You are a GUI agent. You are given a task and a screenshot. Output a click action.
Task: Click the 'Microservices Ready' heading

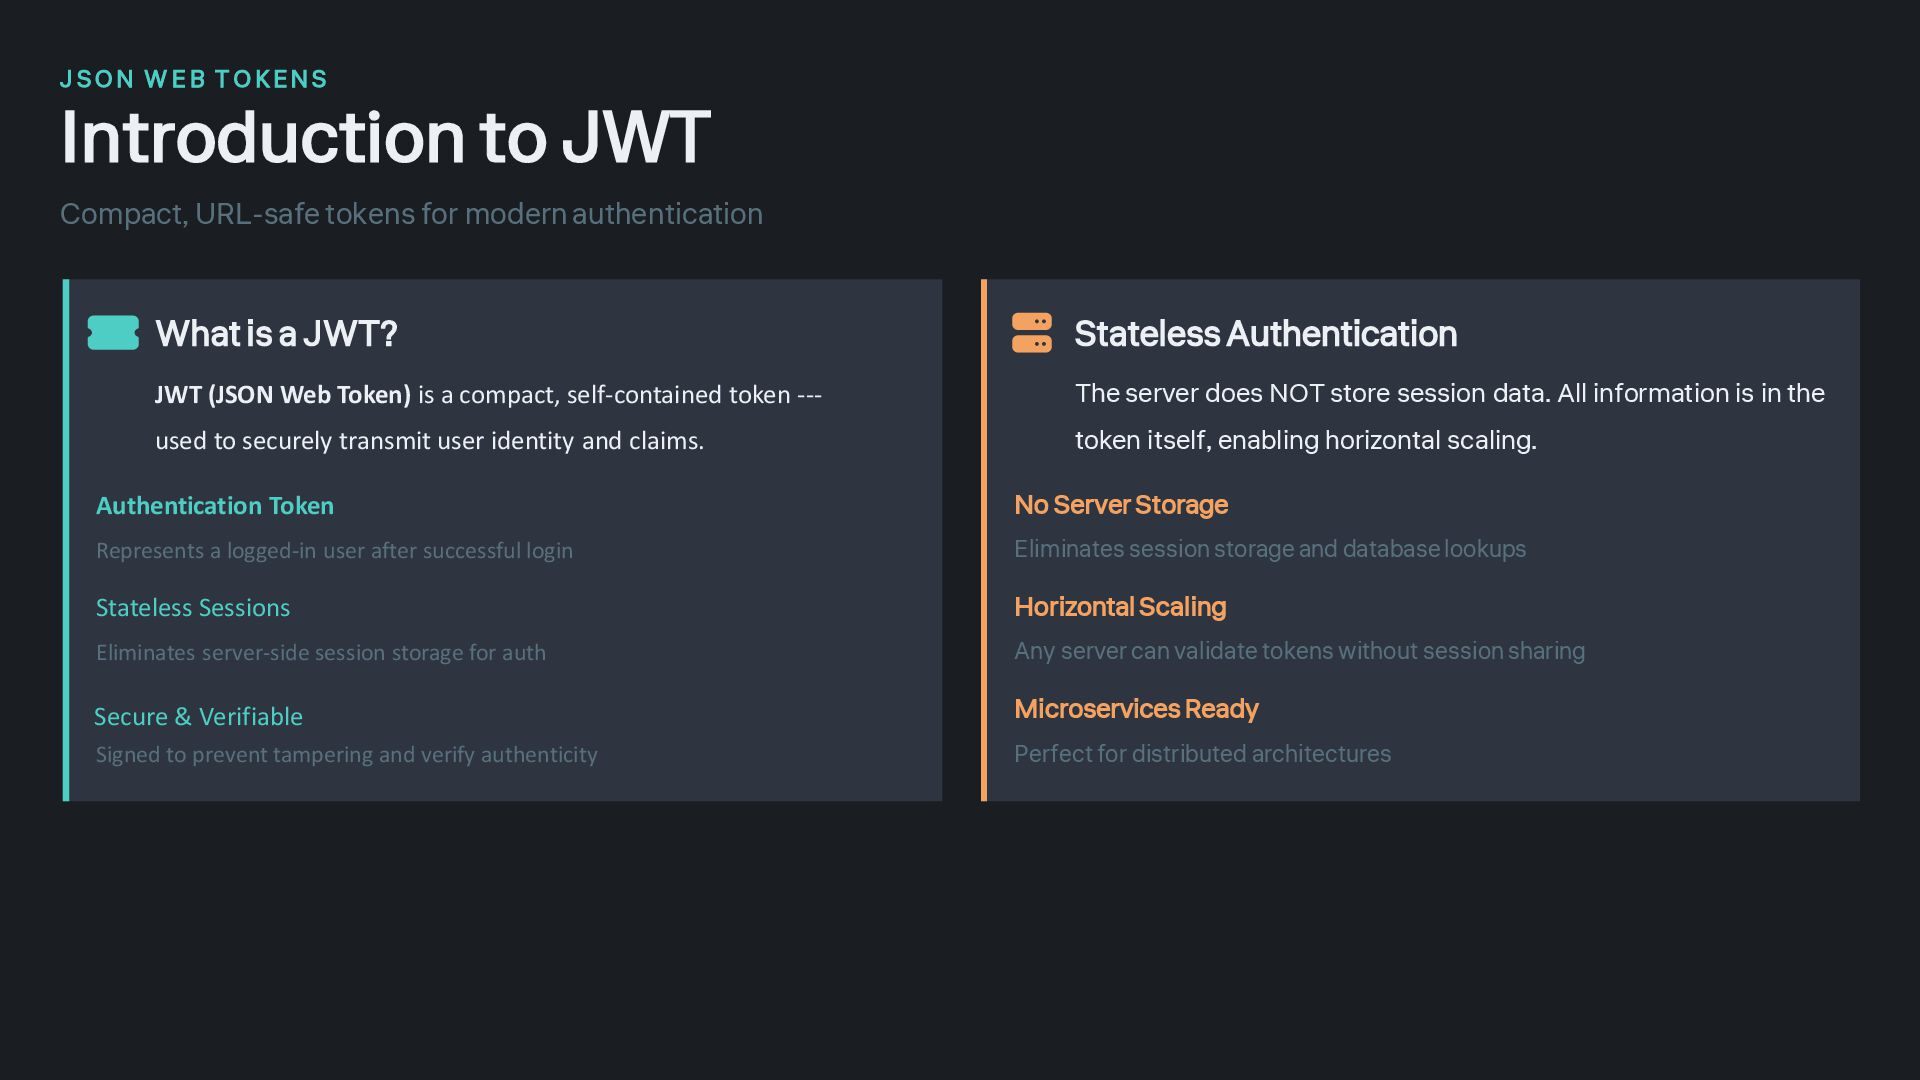[1135, 709]
